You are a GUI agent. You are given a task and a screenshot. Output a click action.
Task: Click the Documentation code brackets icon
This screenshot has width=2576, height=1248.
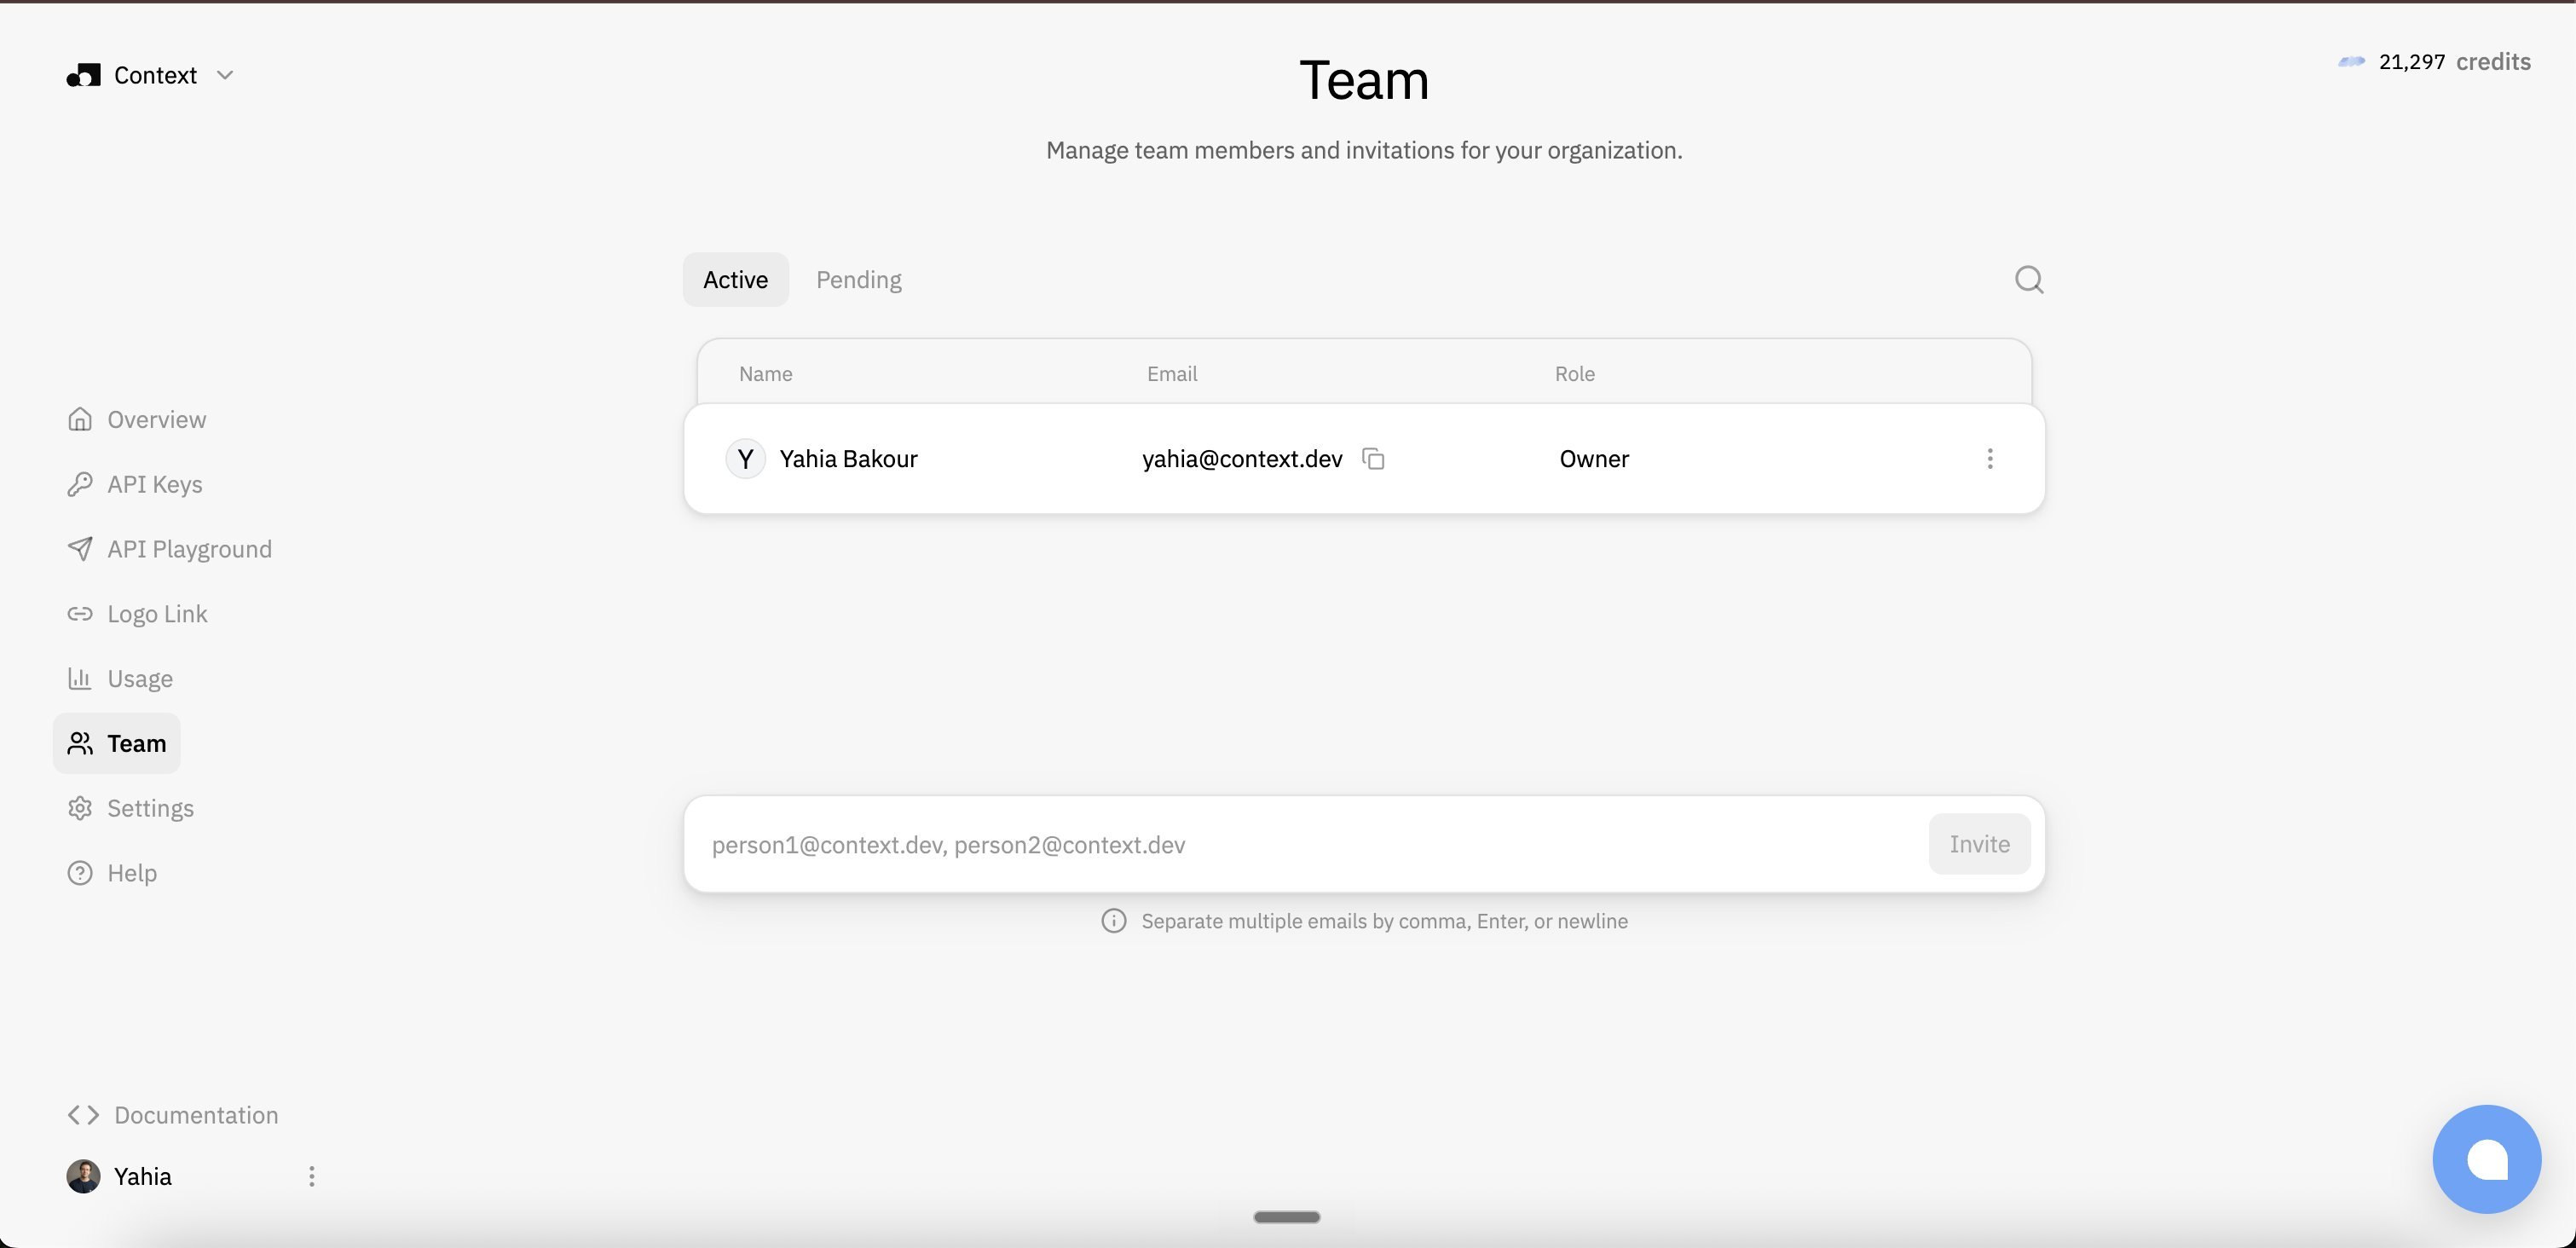84,1115
